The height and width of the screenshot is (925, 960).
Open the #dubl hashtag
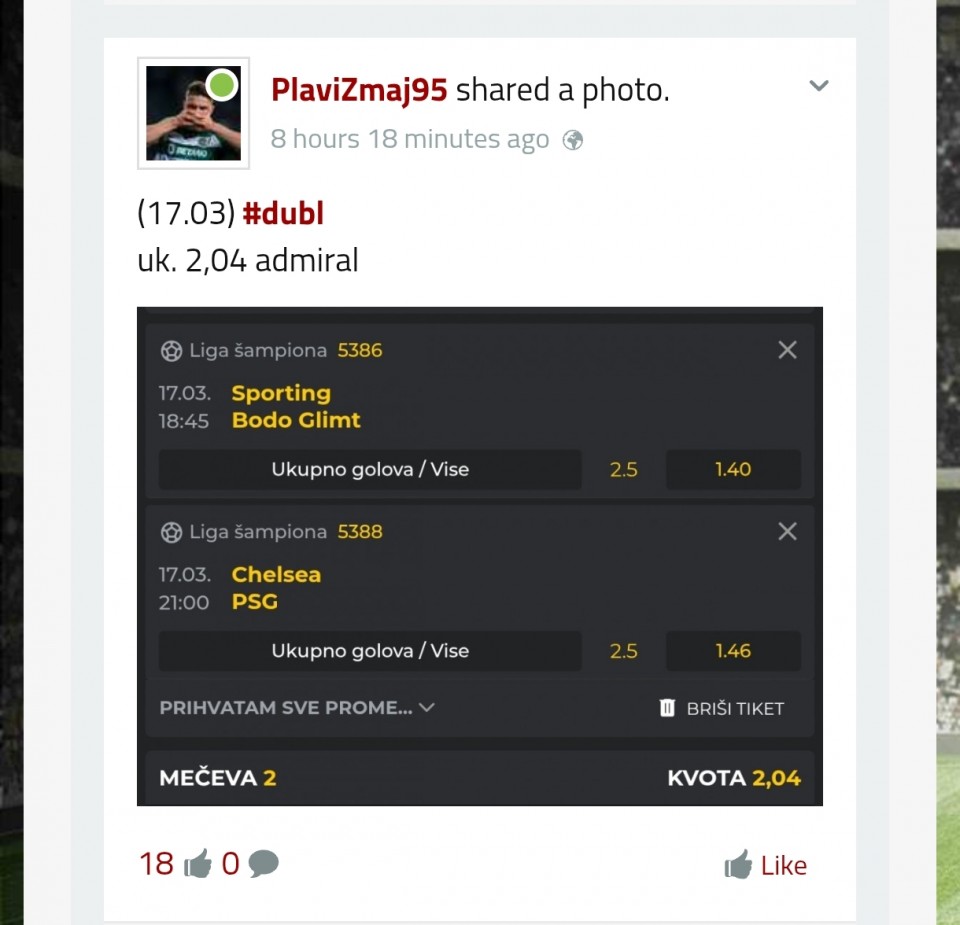pos(283,214)
